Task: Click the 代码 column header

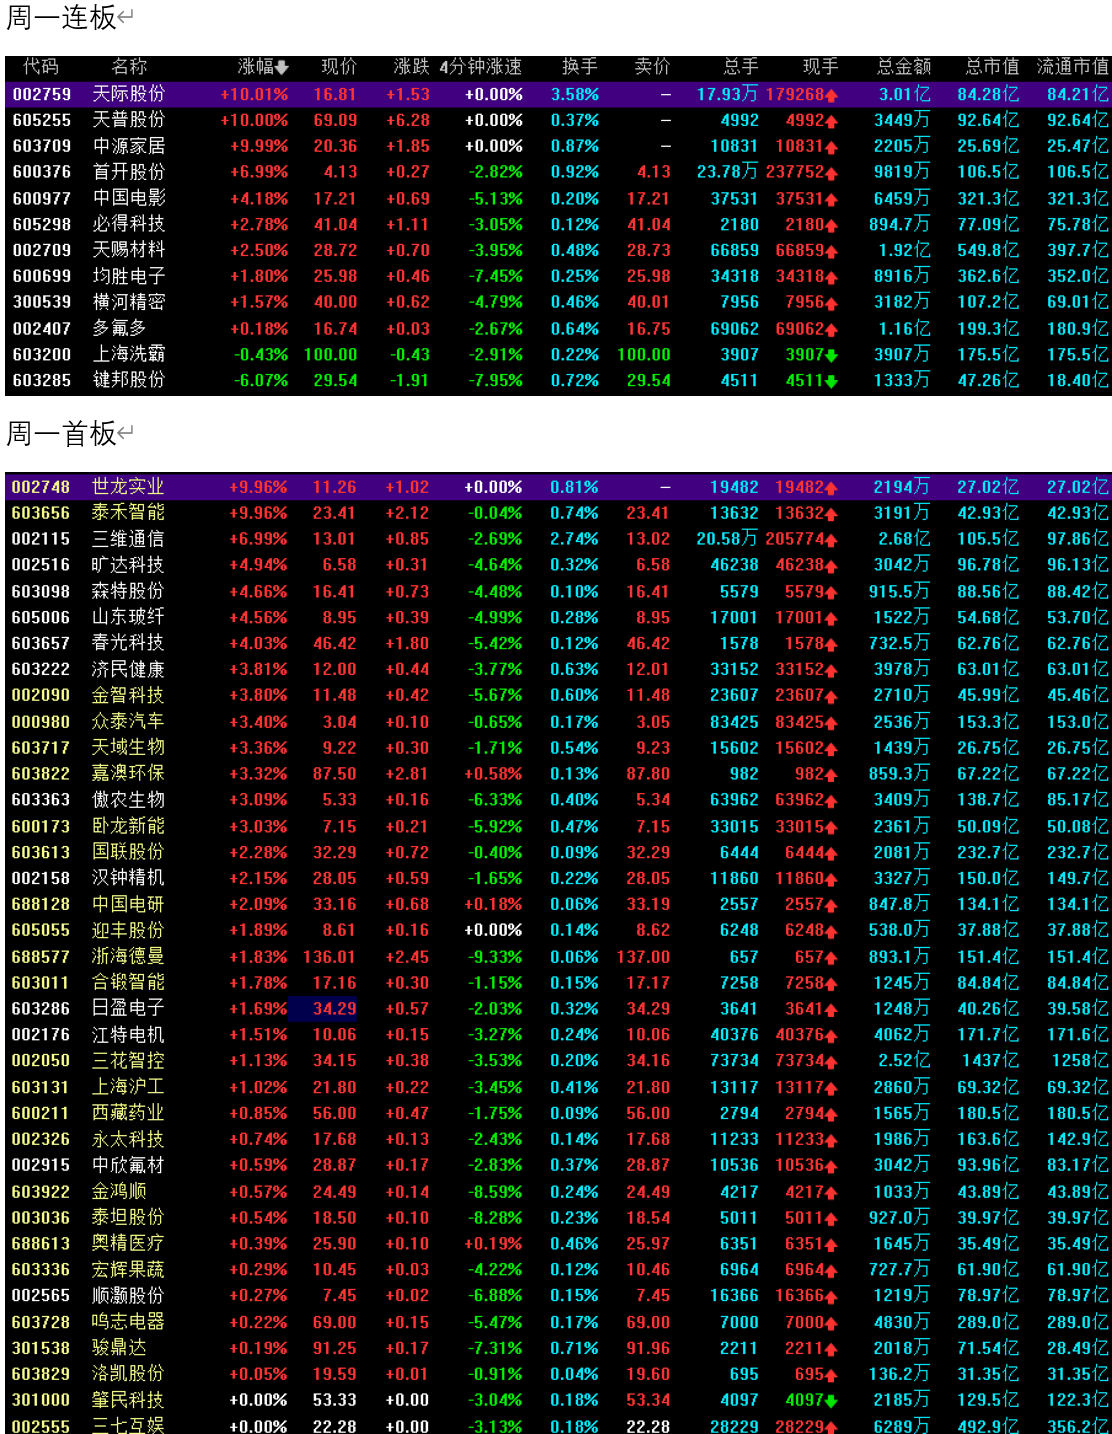Action: pyautogui.click(x=41, y=67)
